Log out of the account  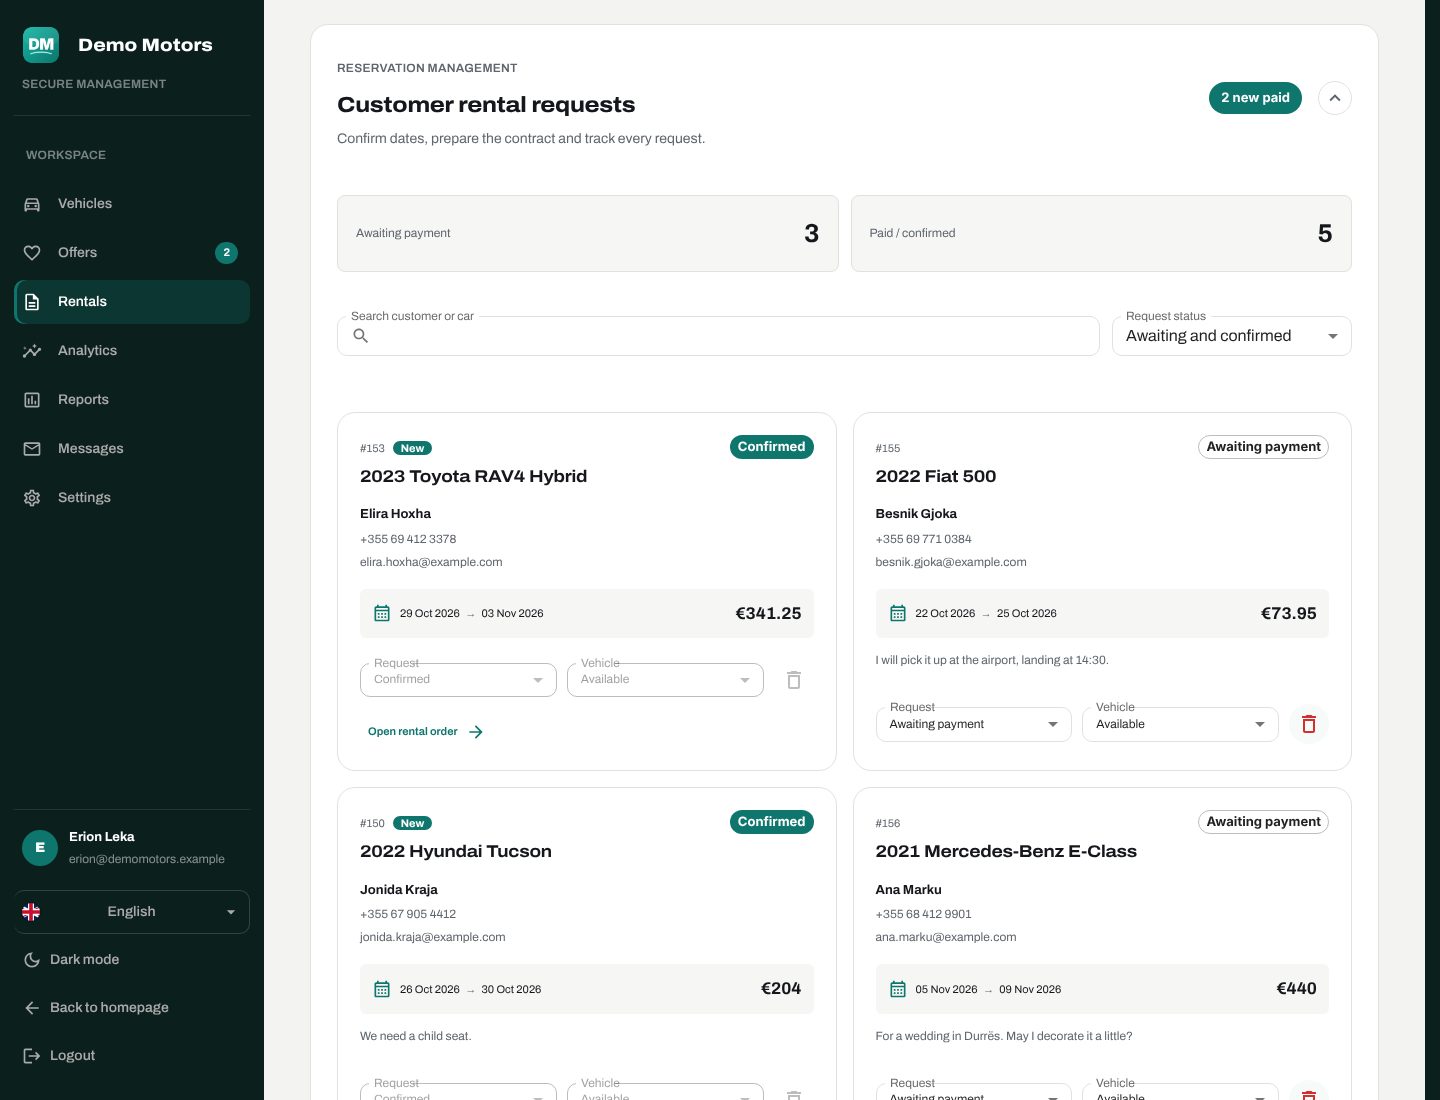(x=132, y=1056)
